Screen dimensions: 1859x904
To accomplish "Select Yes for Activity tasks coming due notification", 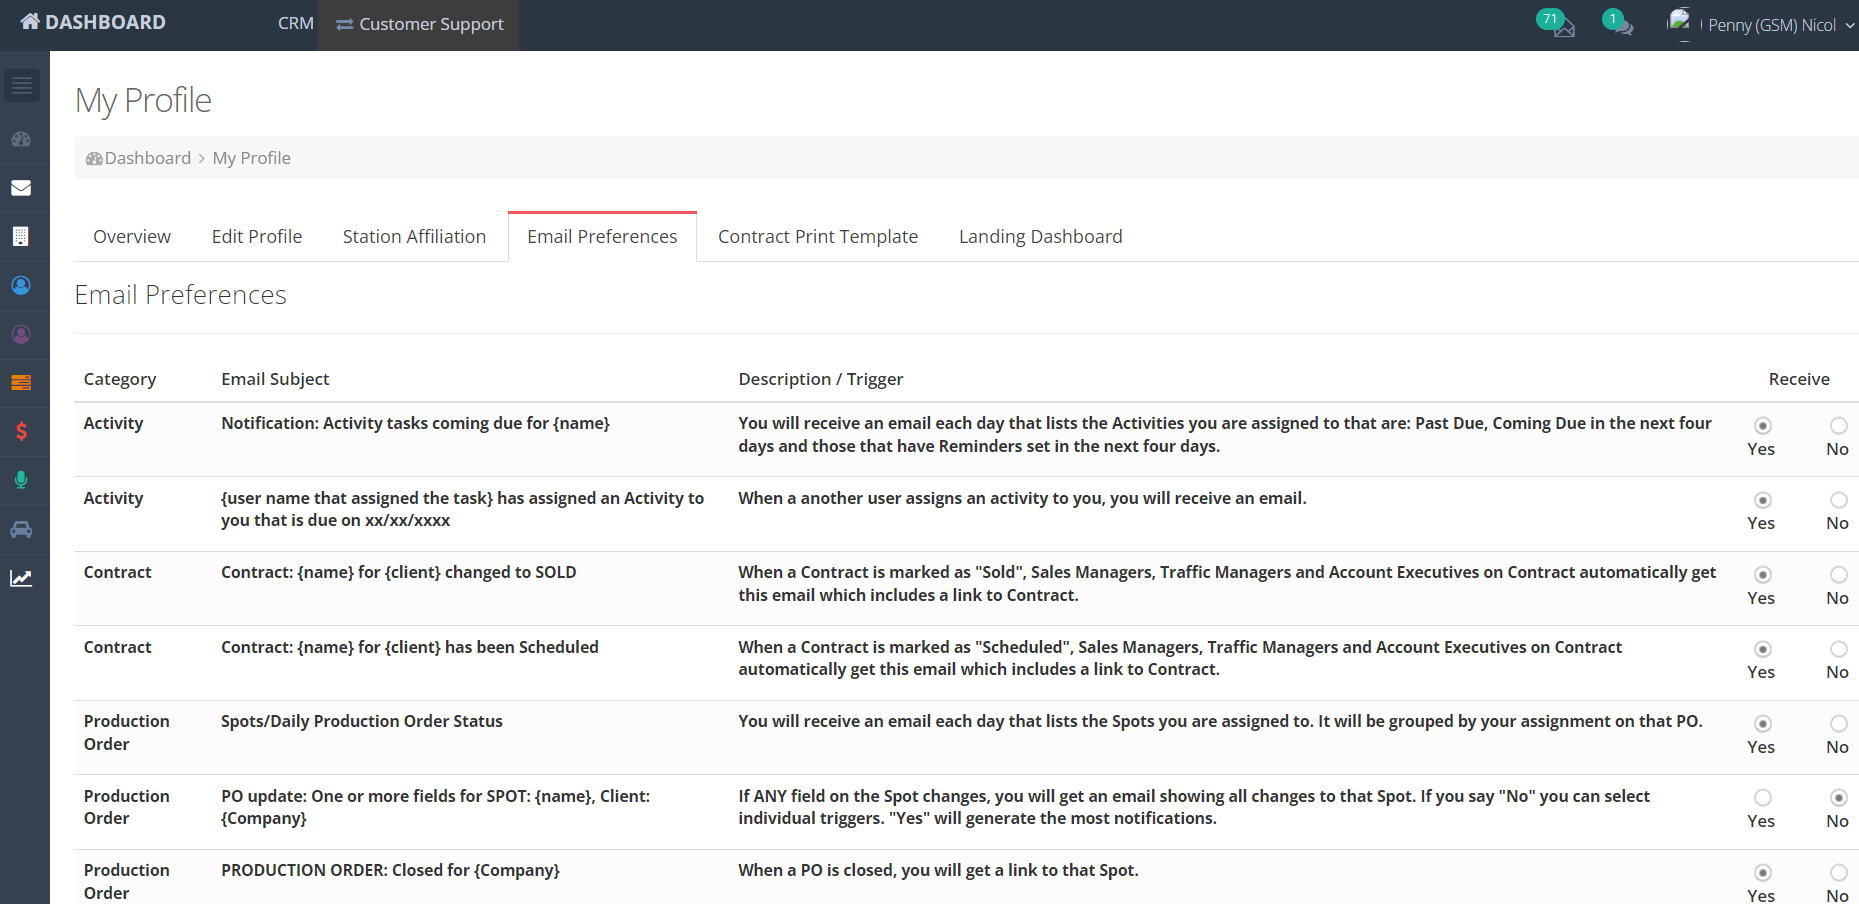I will [x=1763, y=426].
